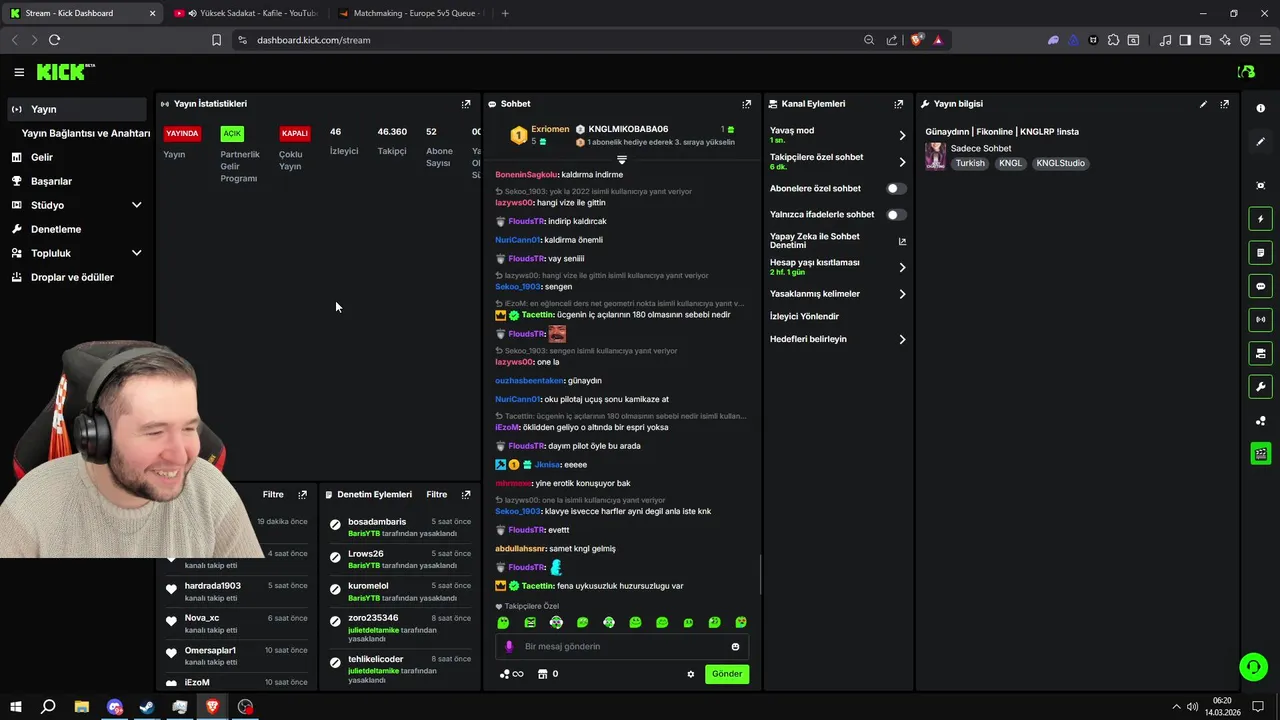Toggle Abonelere özel sohbet switch

pos(896,188)
